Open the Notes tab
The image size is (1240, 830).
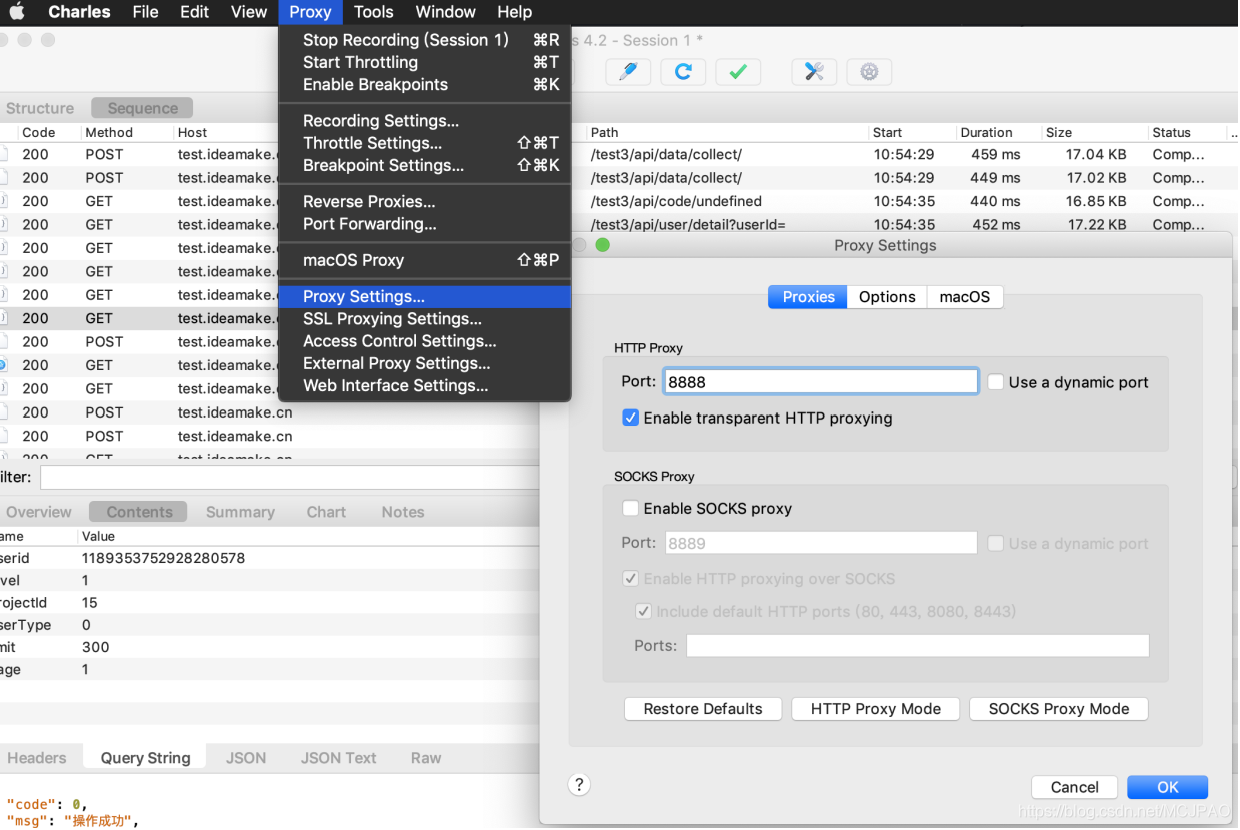(403, 512)
